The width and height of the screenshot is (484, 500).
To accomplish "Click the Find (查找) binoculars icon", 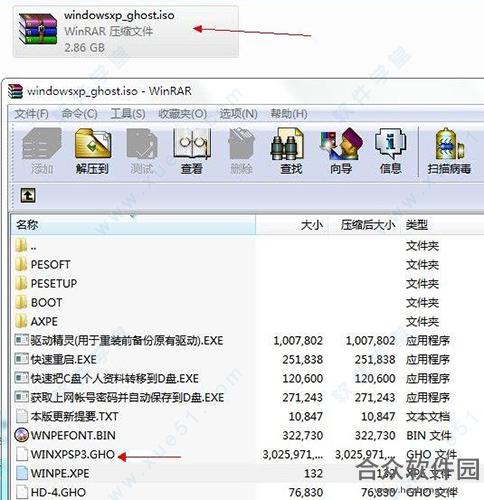I will point(287,144).
